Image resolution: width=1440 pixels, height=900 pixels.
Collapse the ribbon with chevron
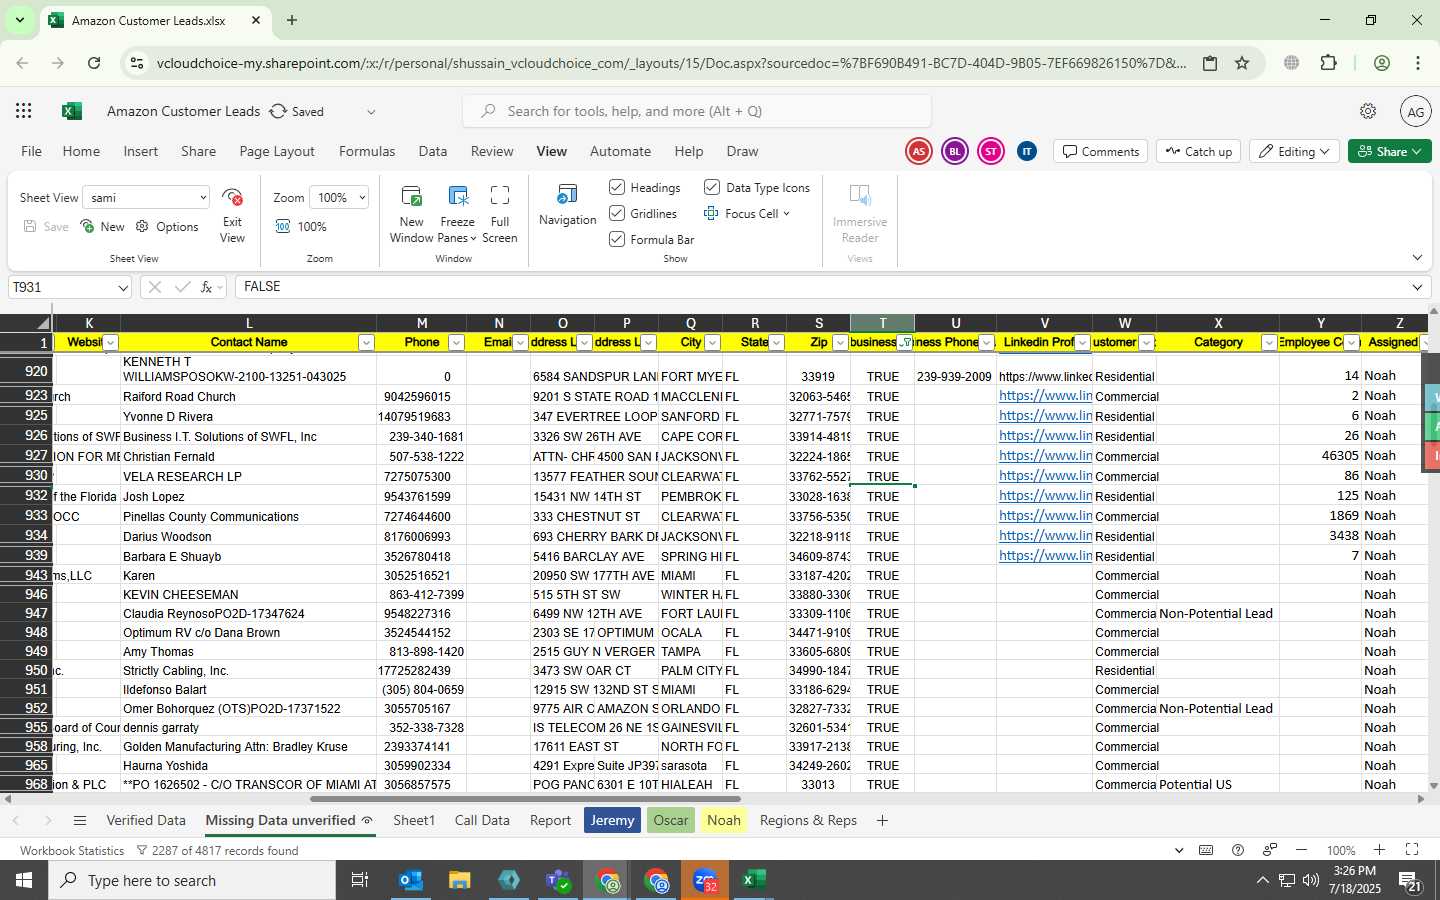click(1417, 258)
